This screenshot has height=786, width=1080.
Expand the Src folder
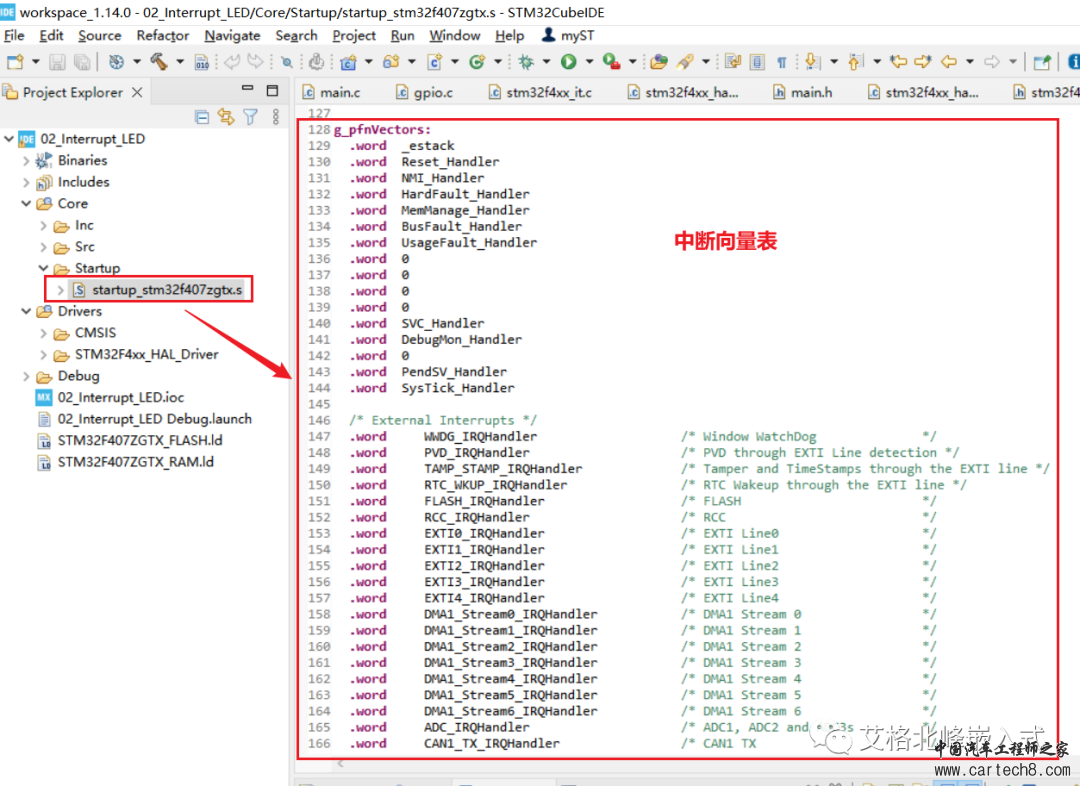[43, 247]
